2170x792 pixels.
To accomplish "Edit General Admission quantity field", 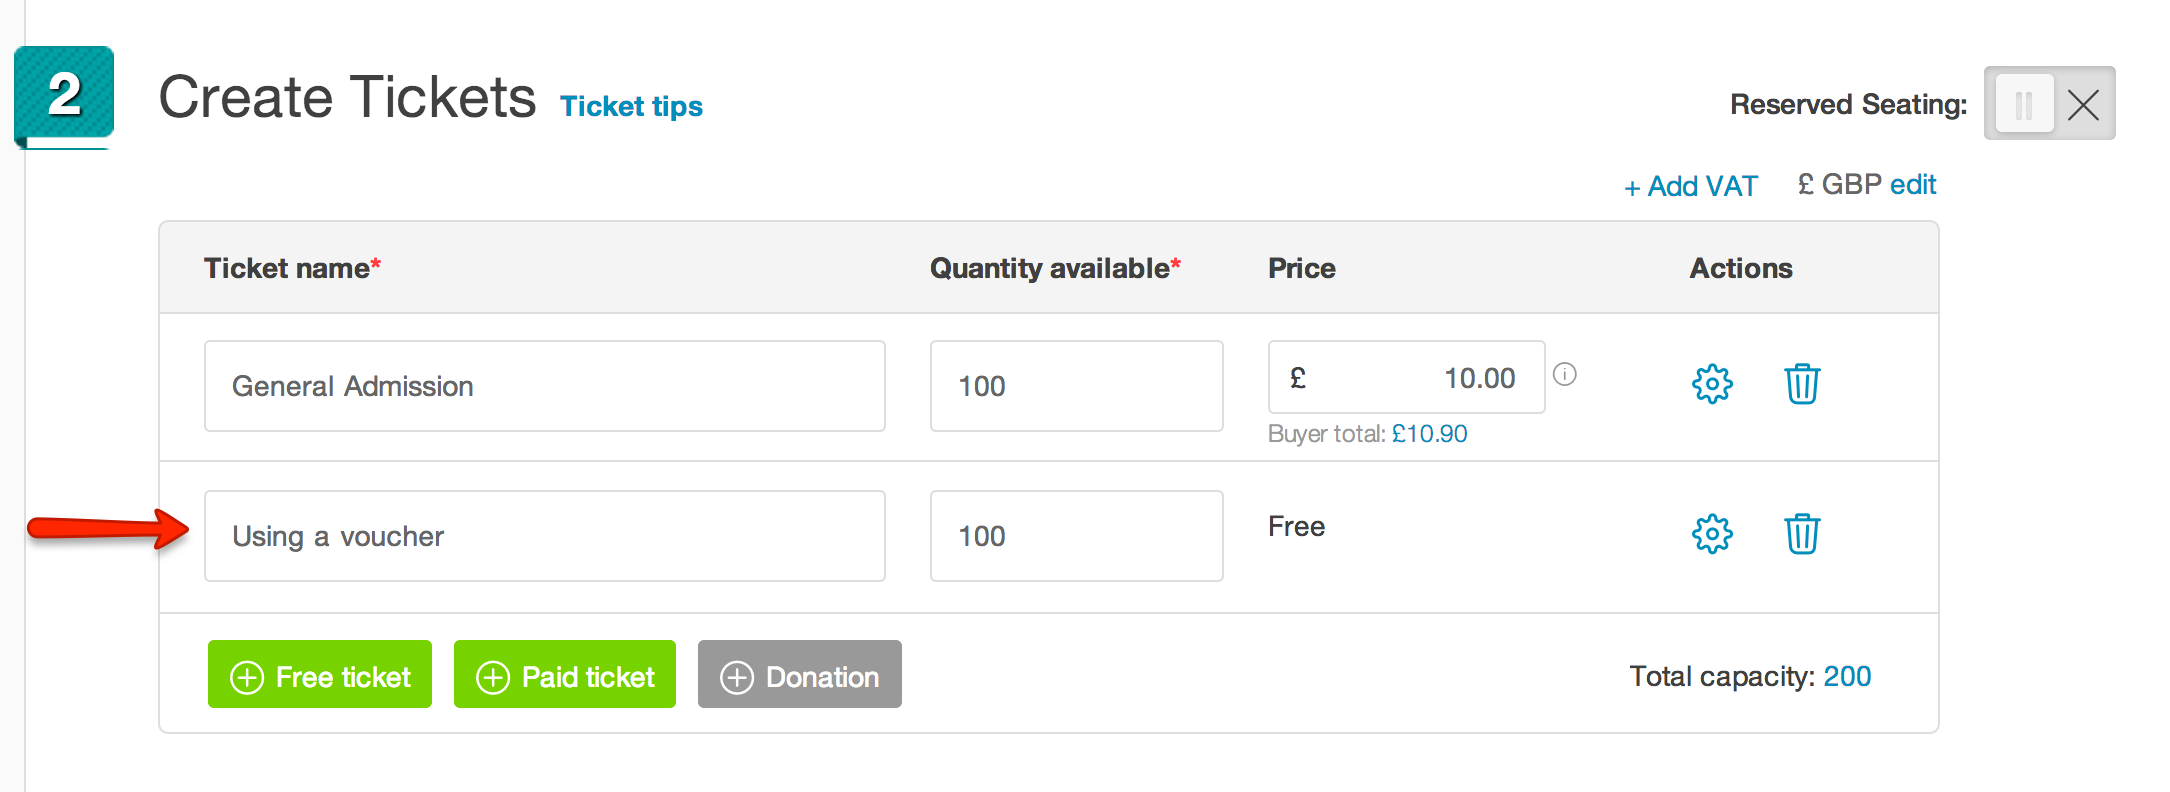I will [1077, 386].
